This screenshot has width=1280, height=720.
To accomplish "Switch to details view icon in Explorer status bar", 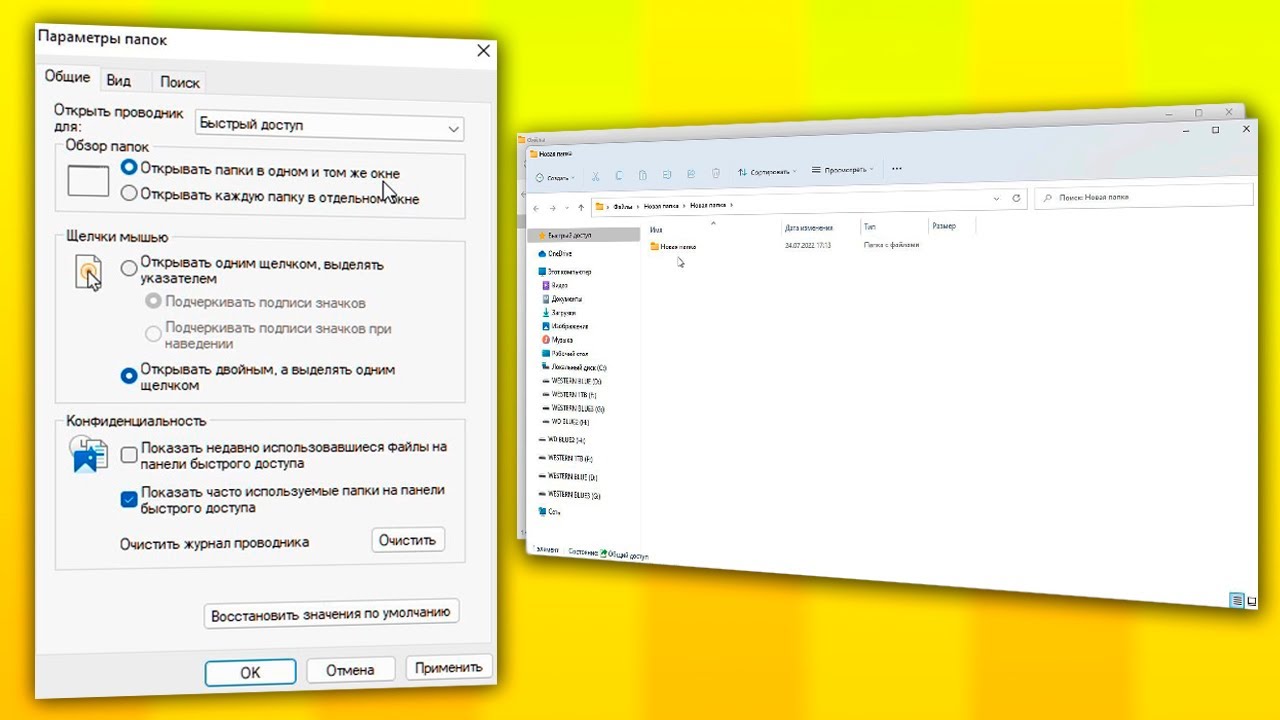I will coord(1237,600).
